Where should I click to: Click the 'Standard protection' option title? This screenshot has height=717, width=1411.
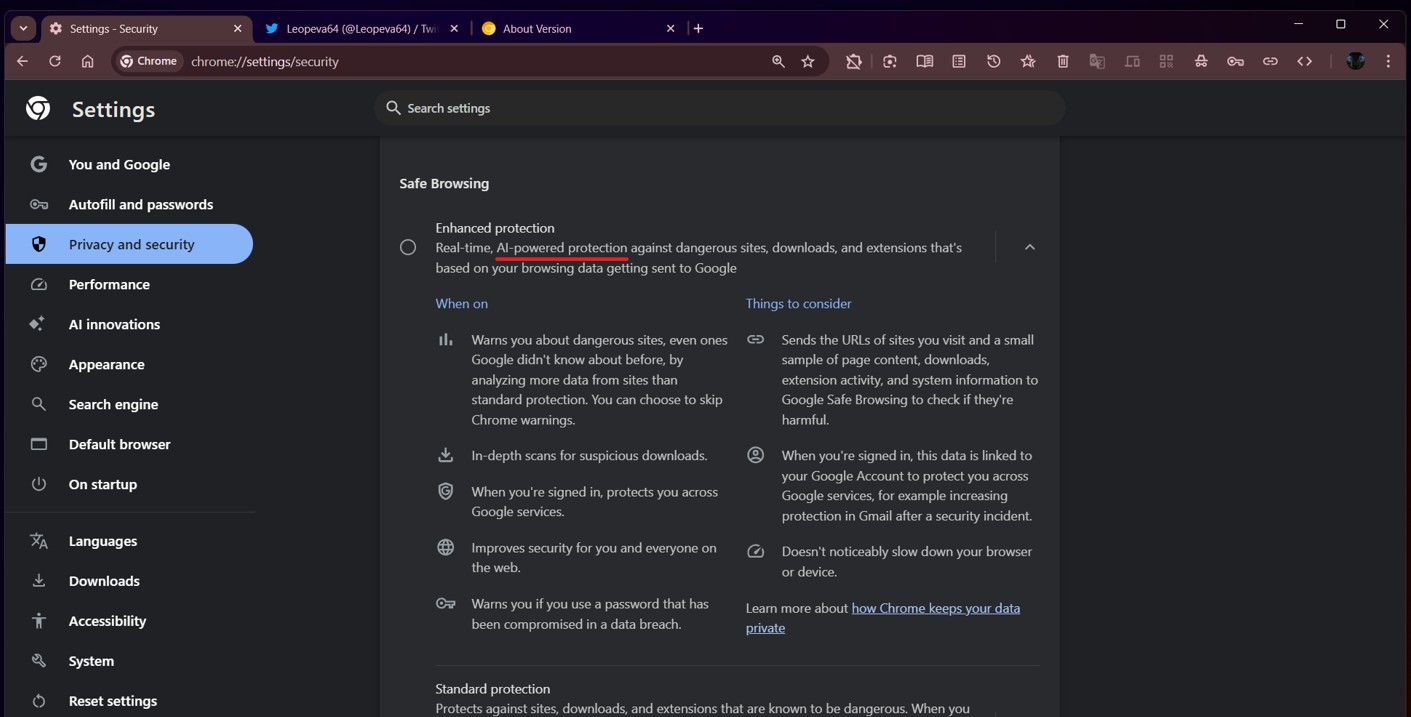(x=493, y=689)
